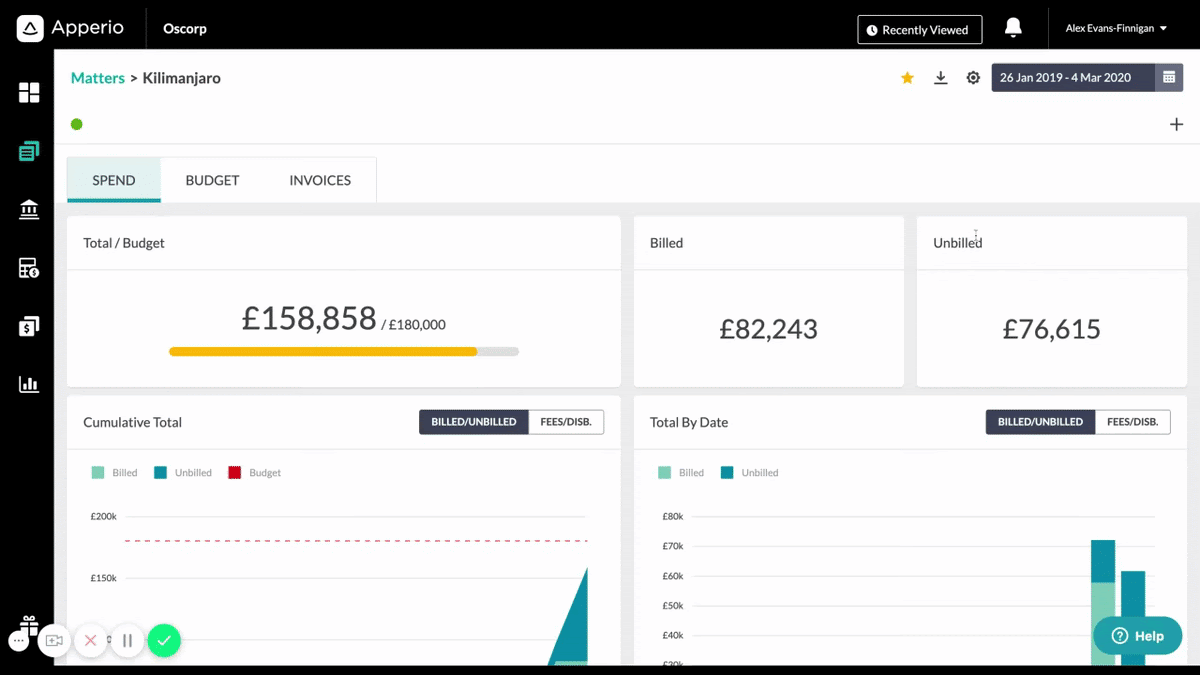Pause the screen recording
This screenshot has height=675, width=1200.
(x=128, y=640)
